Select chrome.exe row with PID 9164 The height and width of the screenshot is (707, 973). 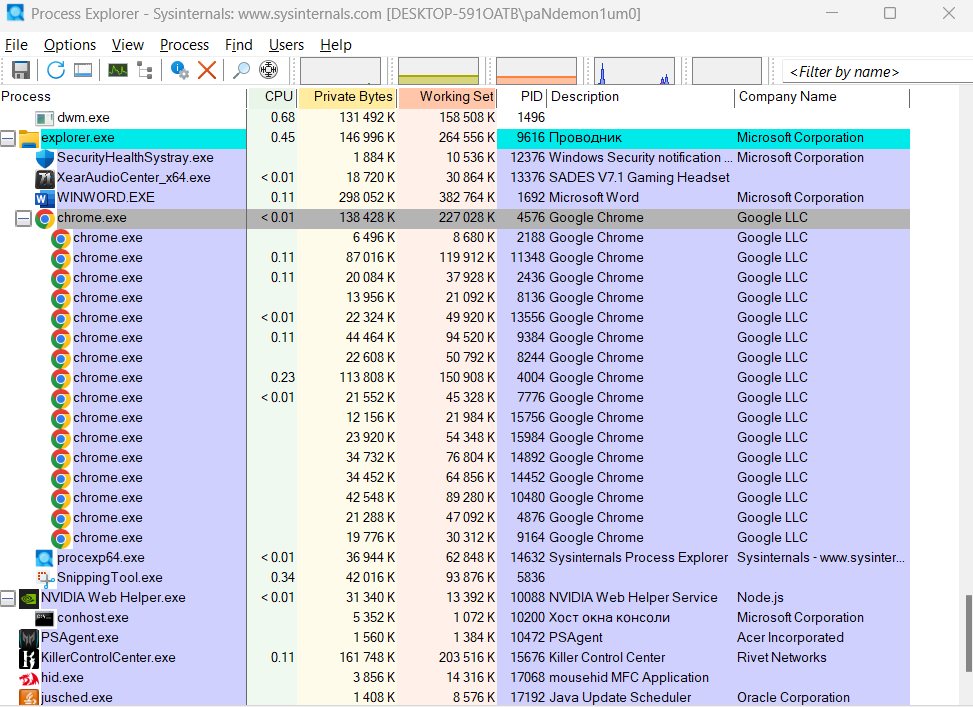pyautogui.click(x=455, y=538)
